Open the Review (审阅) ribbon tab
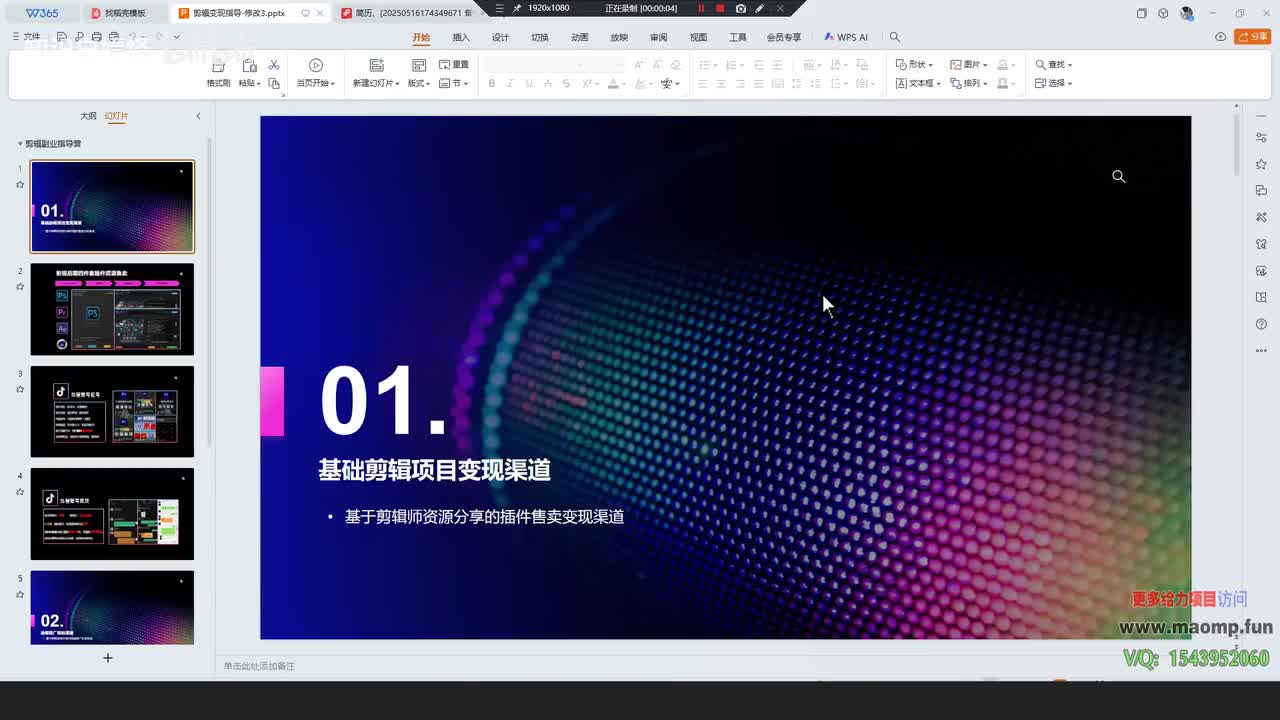1280x720 pixels. (x=658, y=37)
